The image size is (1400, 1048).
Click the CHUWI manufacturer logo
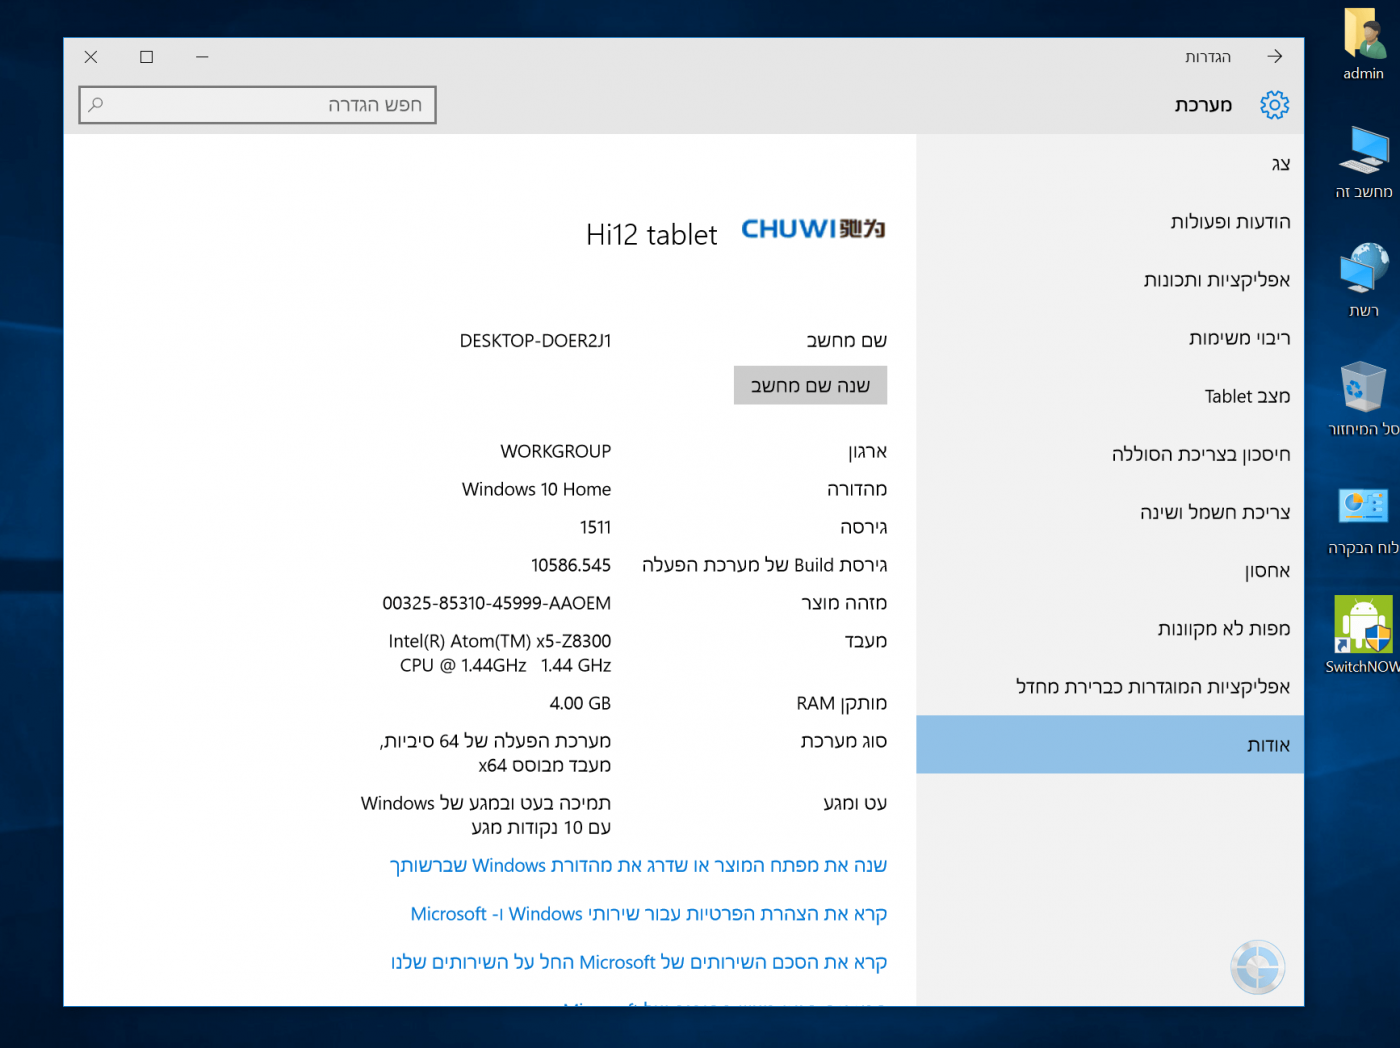[813, 230]
